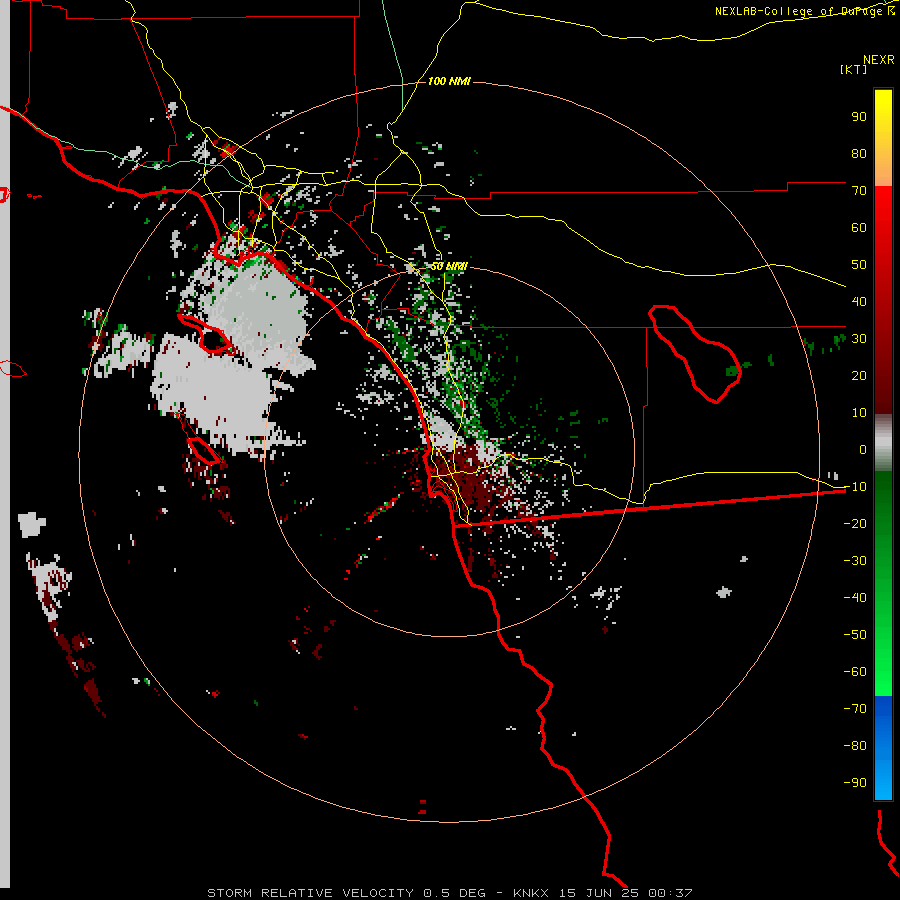Click the Storm Relative Velocity caption at the bottom
900x900 pixels.
click(450, 893)
